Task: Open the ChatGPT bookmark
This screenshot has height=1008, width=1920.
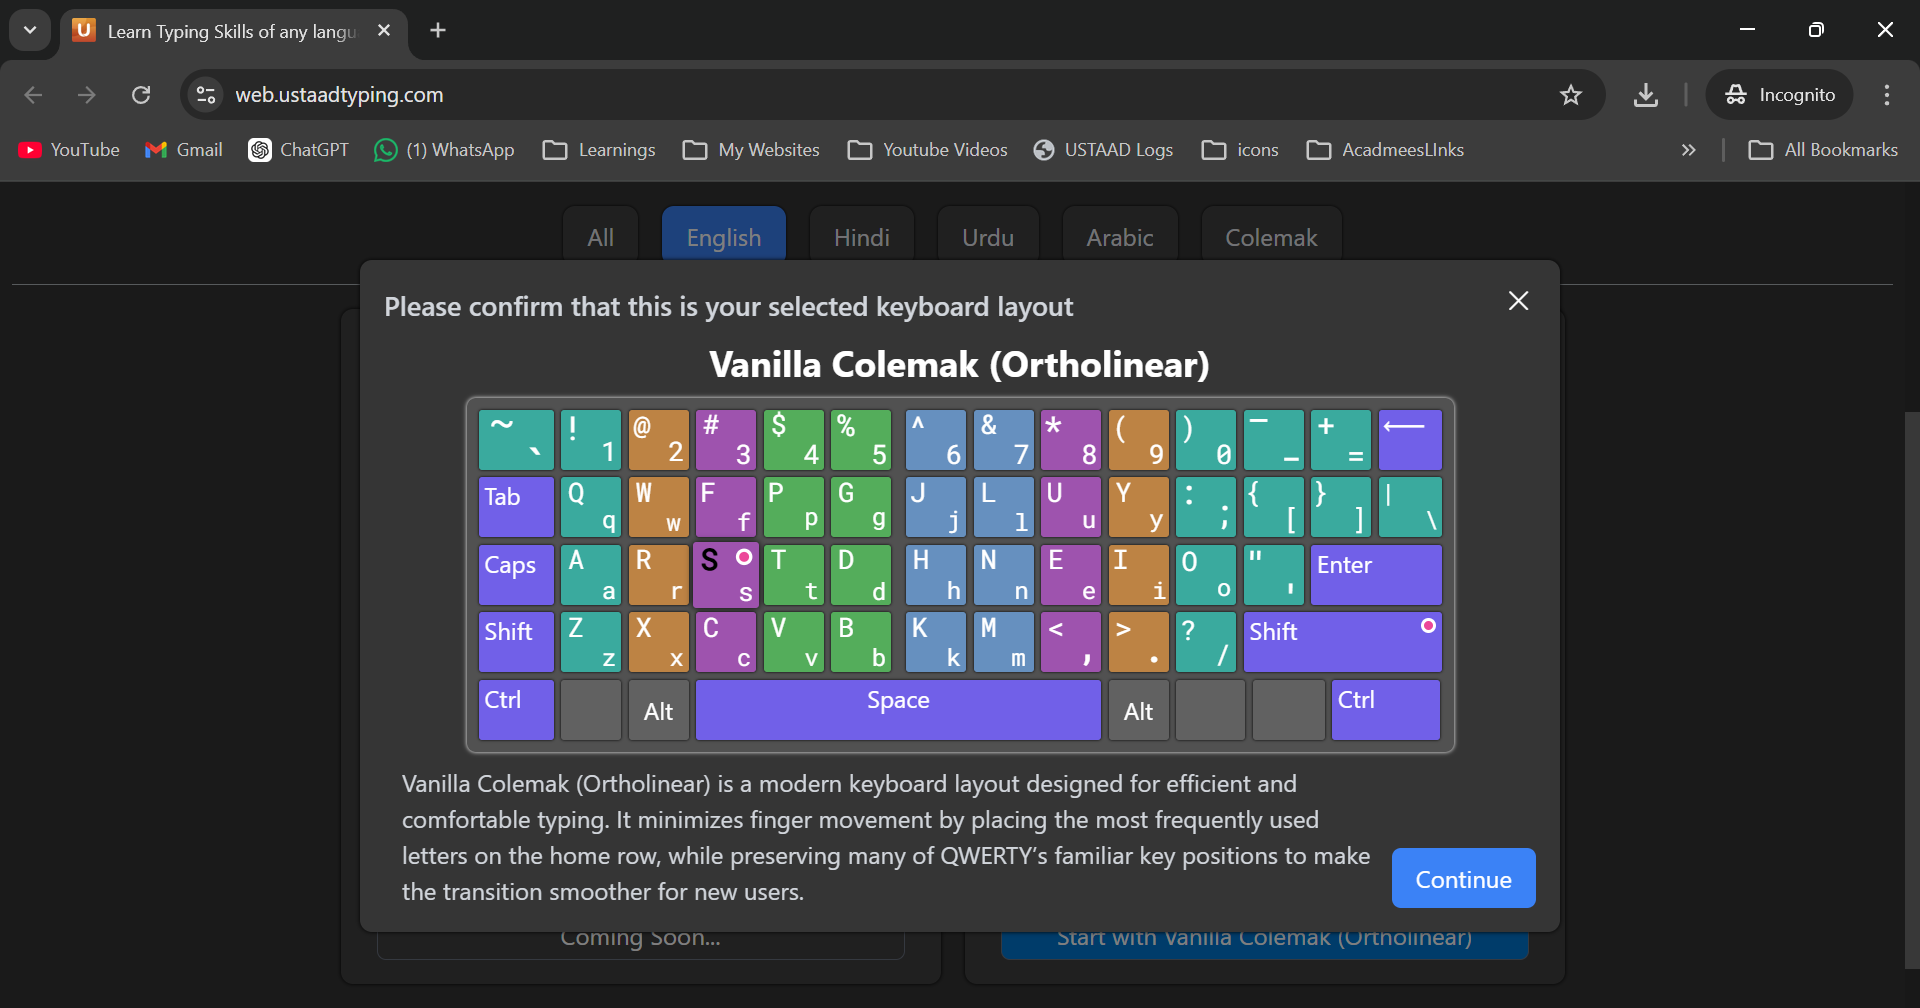Action: click(299, 150)
